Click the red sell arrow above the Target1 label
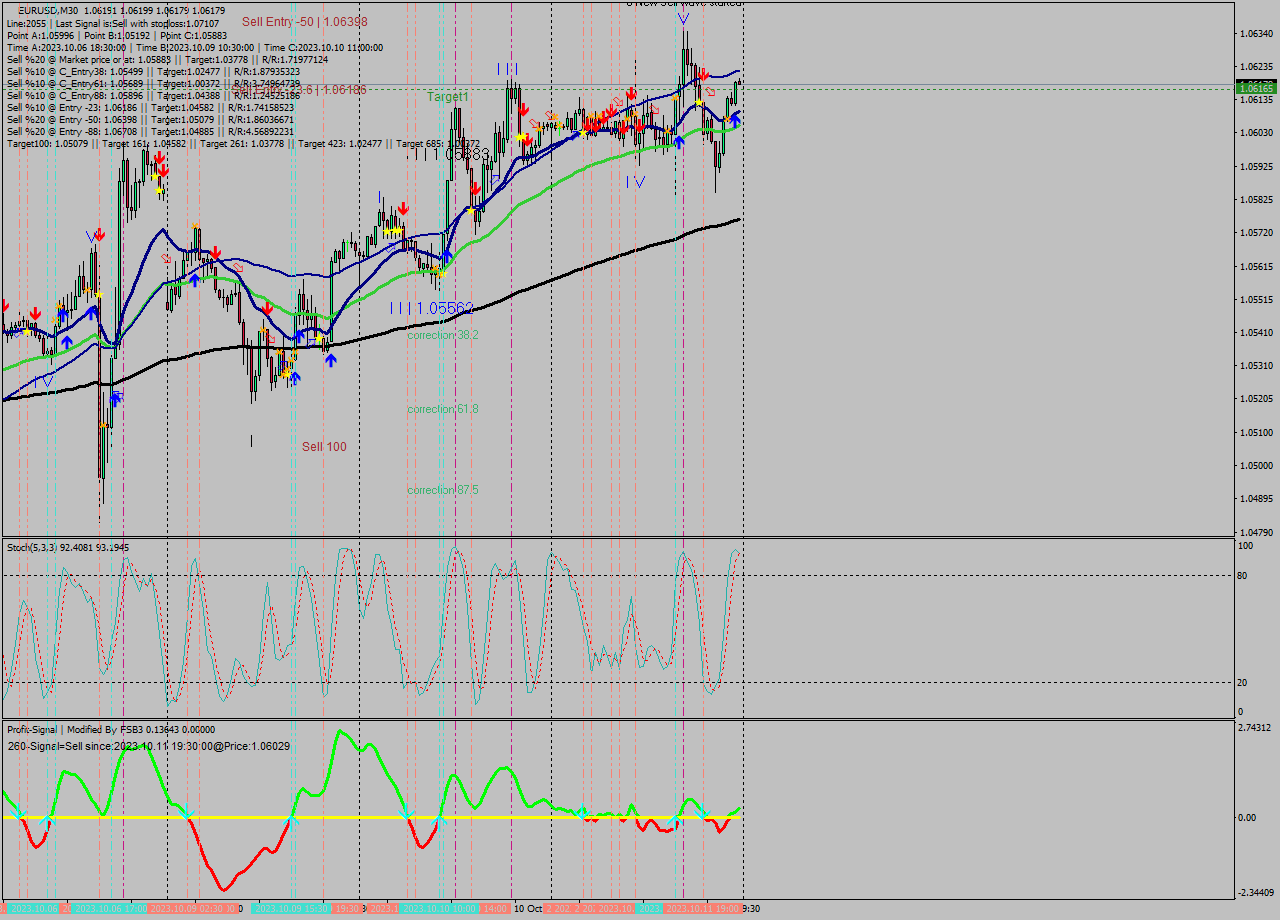Viewport: 1280px width, 920px height. point(524,109)
